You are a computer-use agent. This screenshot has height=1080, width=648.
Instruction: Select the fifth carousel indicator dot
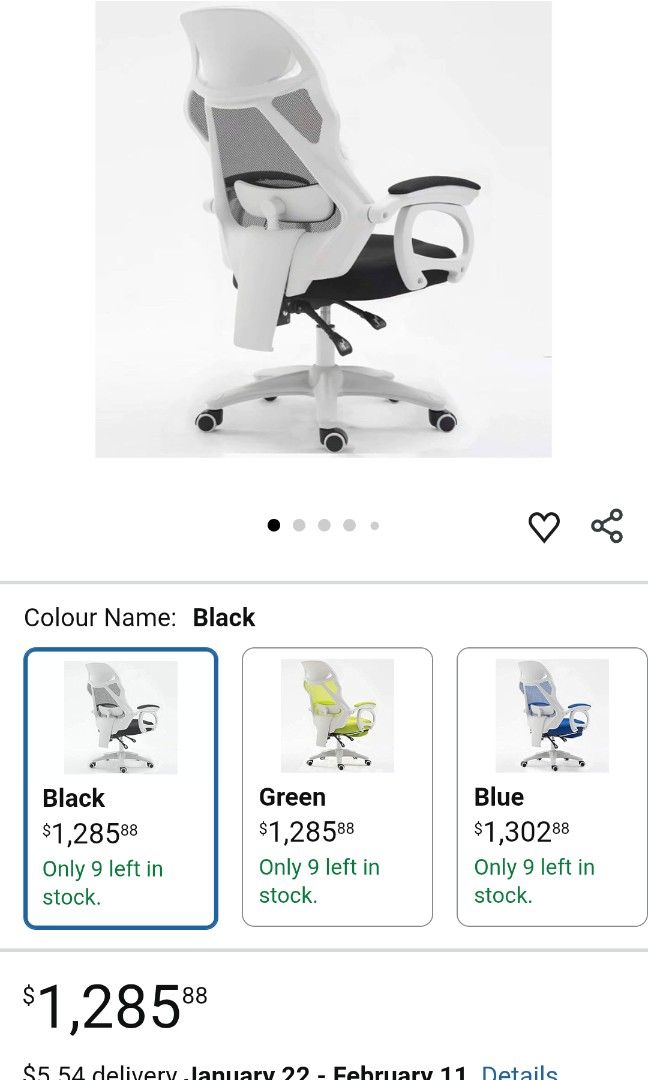point(374,524)
